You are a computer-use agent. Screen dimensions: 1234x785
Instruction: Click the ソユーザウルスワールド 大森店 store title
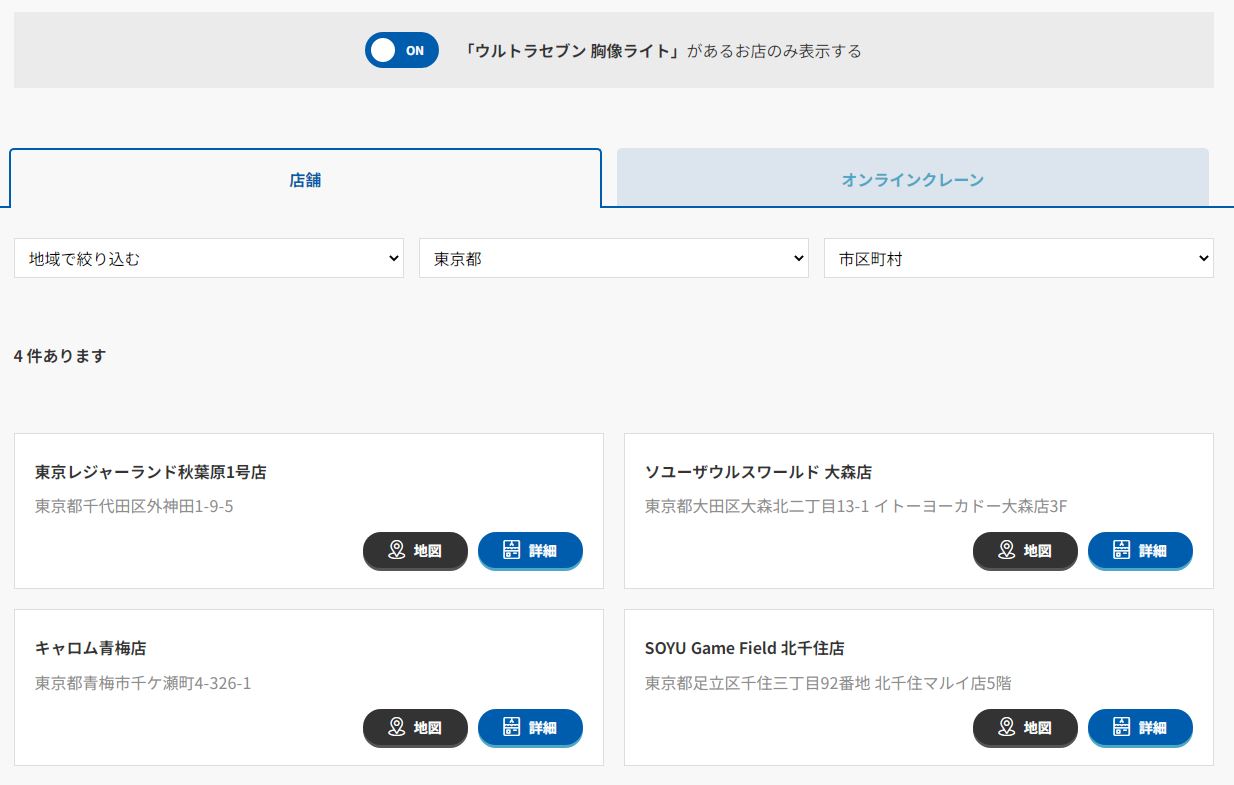[758, 472]
